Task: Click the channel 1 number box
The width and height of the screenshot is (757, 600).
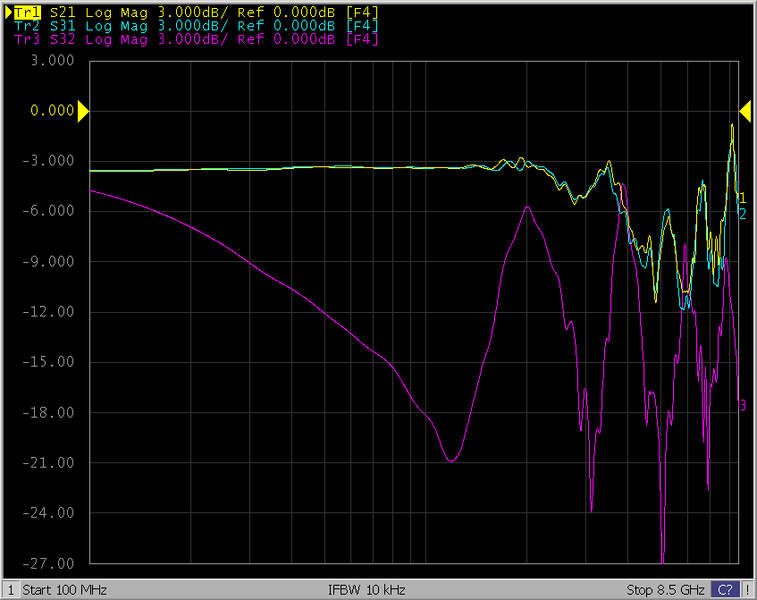Action: (10, 590)
